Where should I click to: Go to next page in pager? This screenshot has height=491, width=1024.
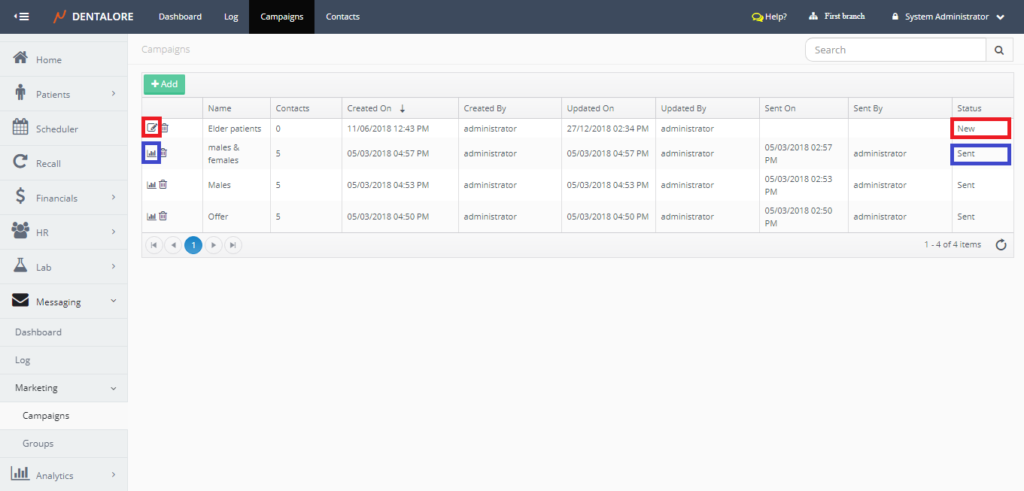(213, 245)
